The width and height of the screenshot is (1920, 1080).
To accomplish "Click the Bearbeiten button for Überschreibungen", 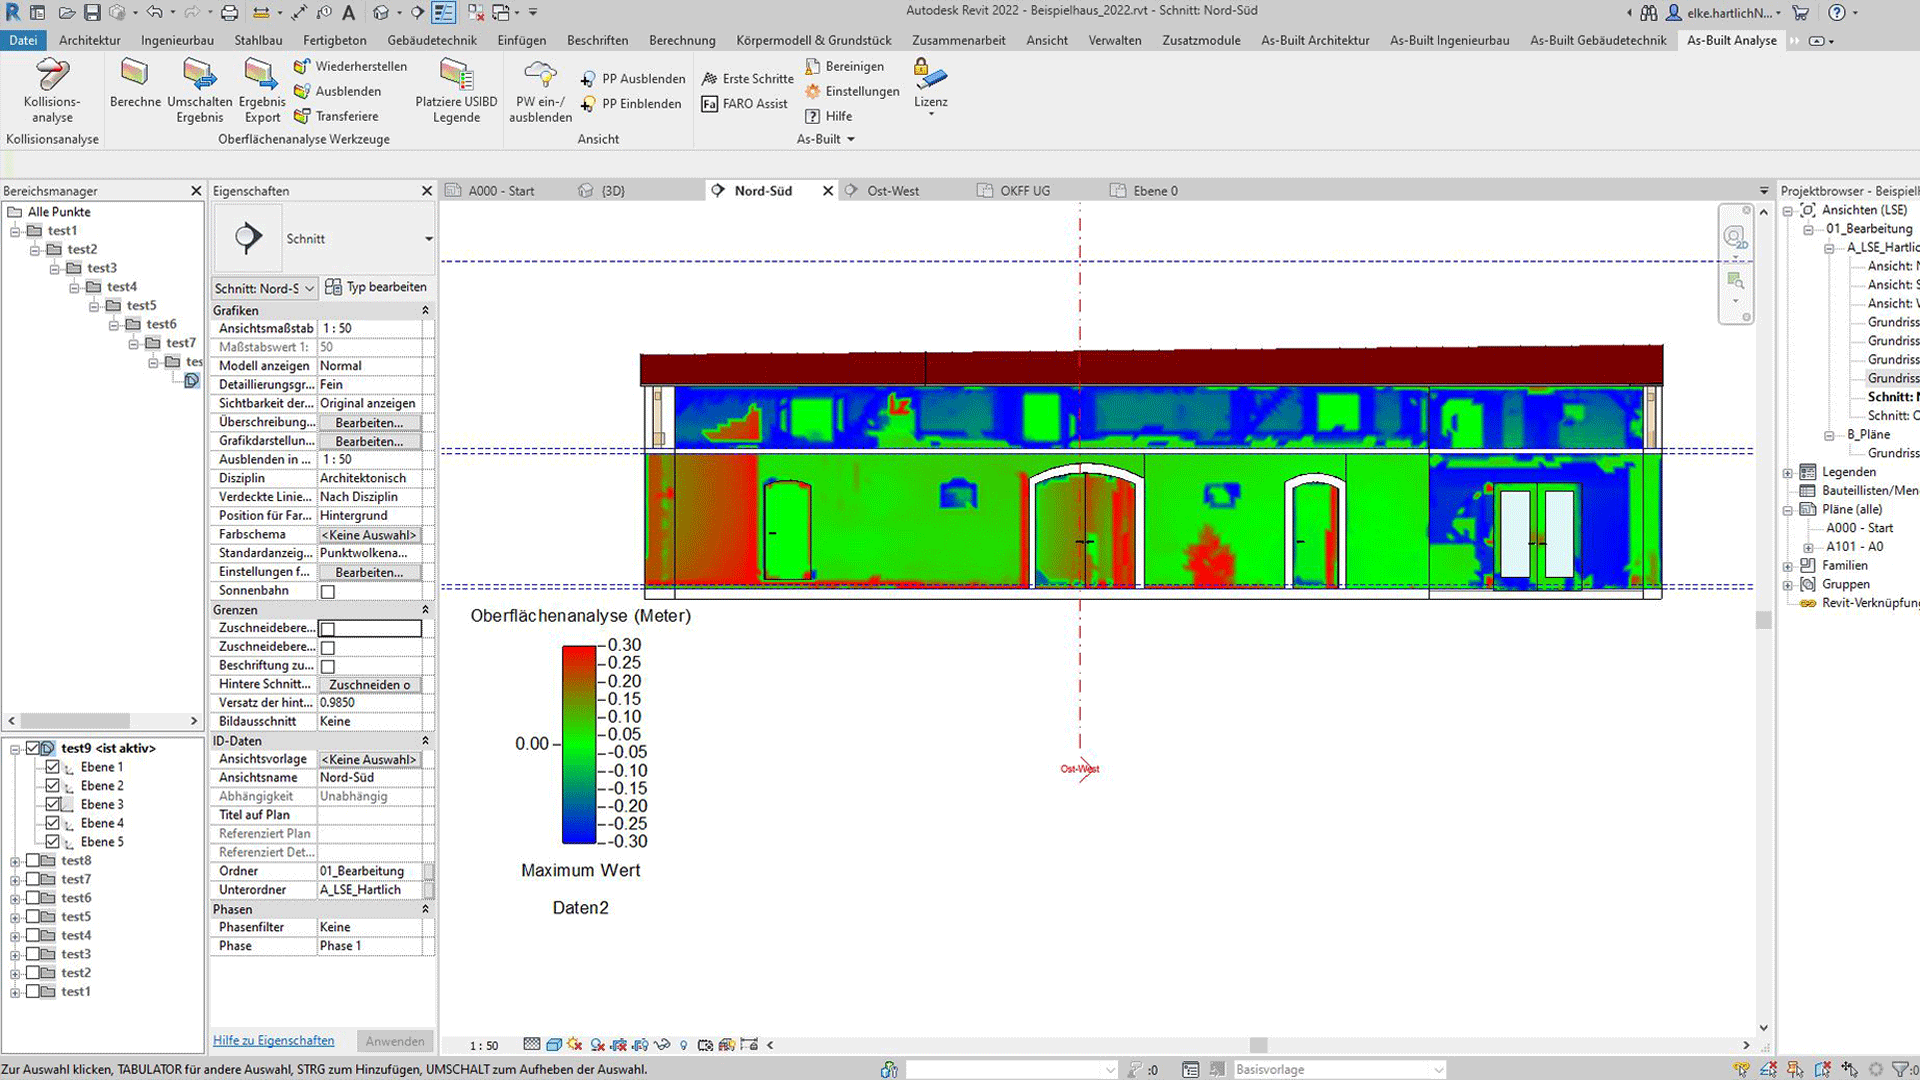I will 369,422.
